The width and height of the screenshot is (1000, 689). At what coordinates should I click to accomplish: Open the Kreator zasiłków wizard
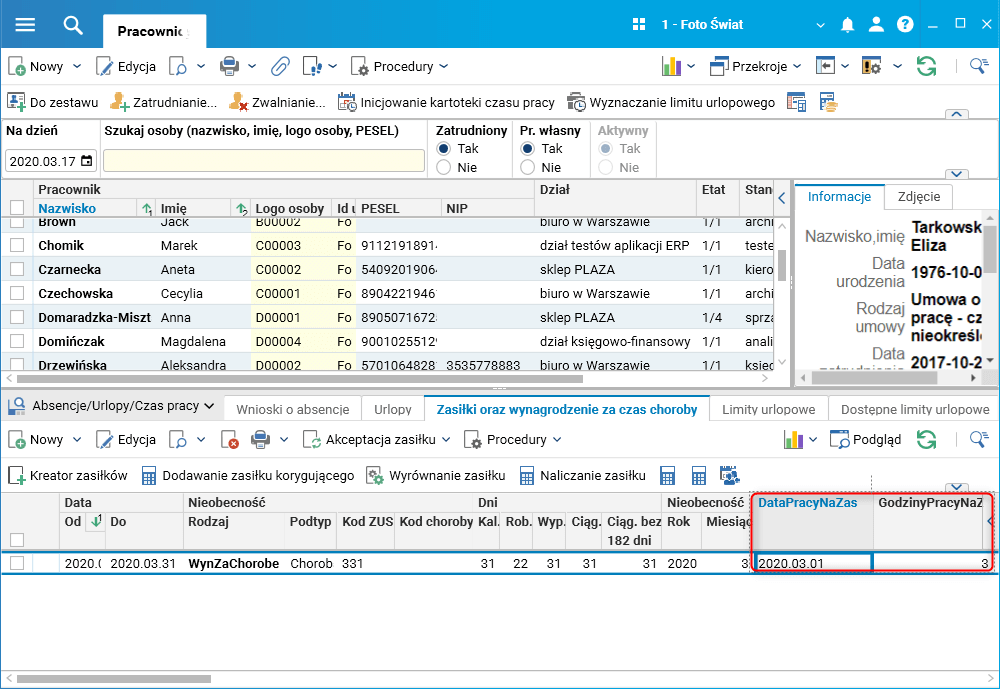click(x=68, y=476)
